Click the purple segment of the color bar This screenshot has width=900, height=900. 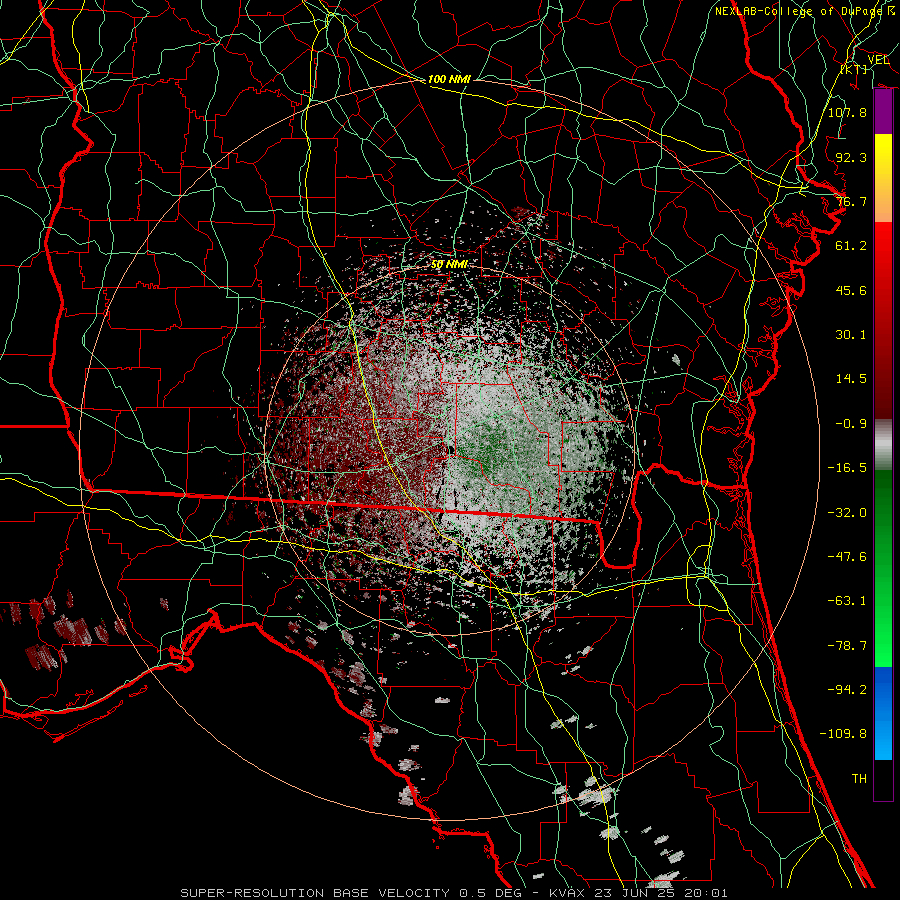tap(883, 112)
